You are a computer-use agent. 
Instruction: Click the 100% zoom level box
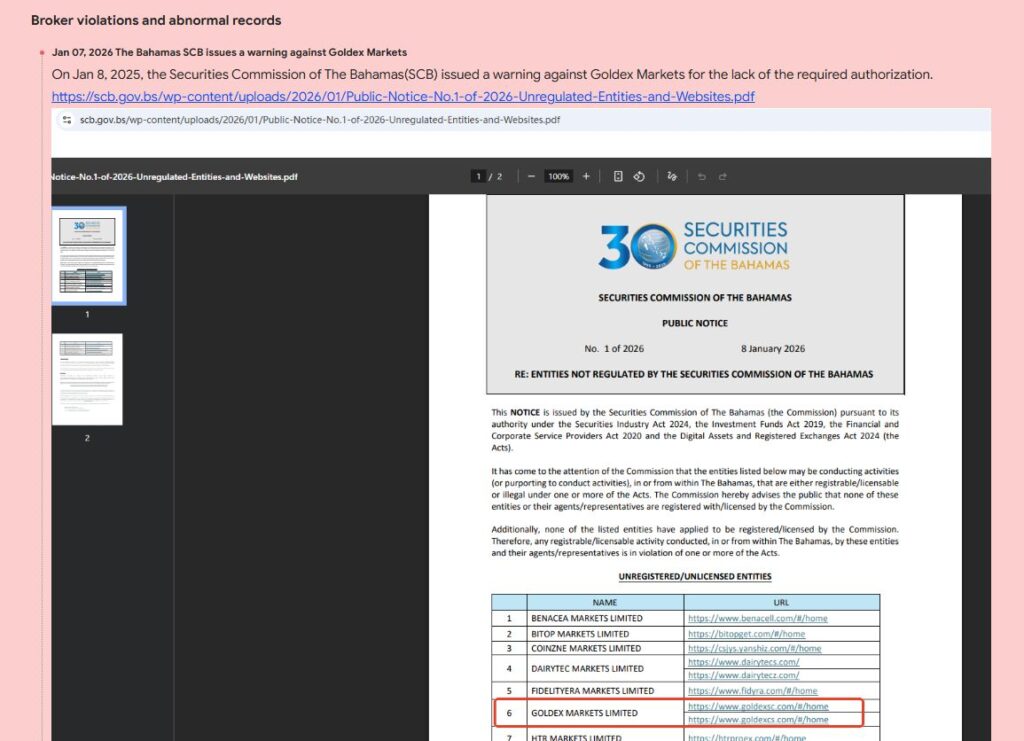pyautogui.click(x=558, y=176)
